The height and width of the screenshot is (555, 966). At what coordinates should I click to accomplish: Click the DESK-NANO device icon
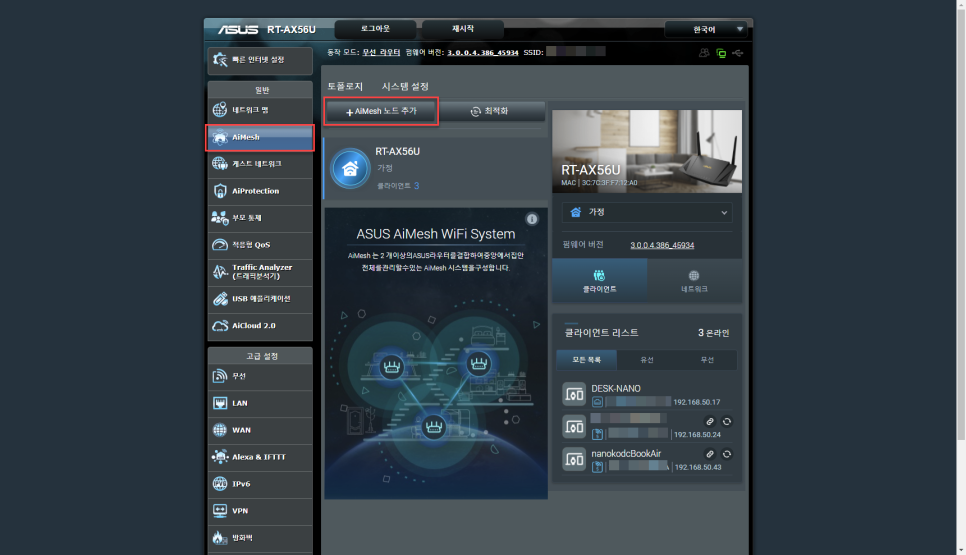[x=574, y=394]
